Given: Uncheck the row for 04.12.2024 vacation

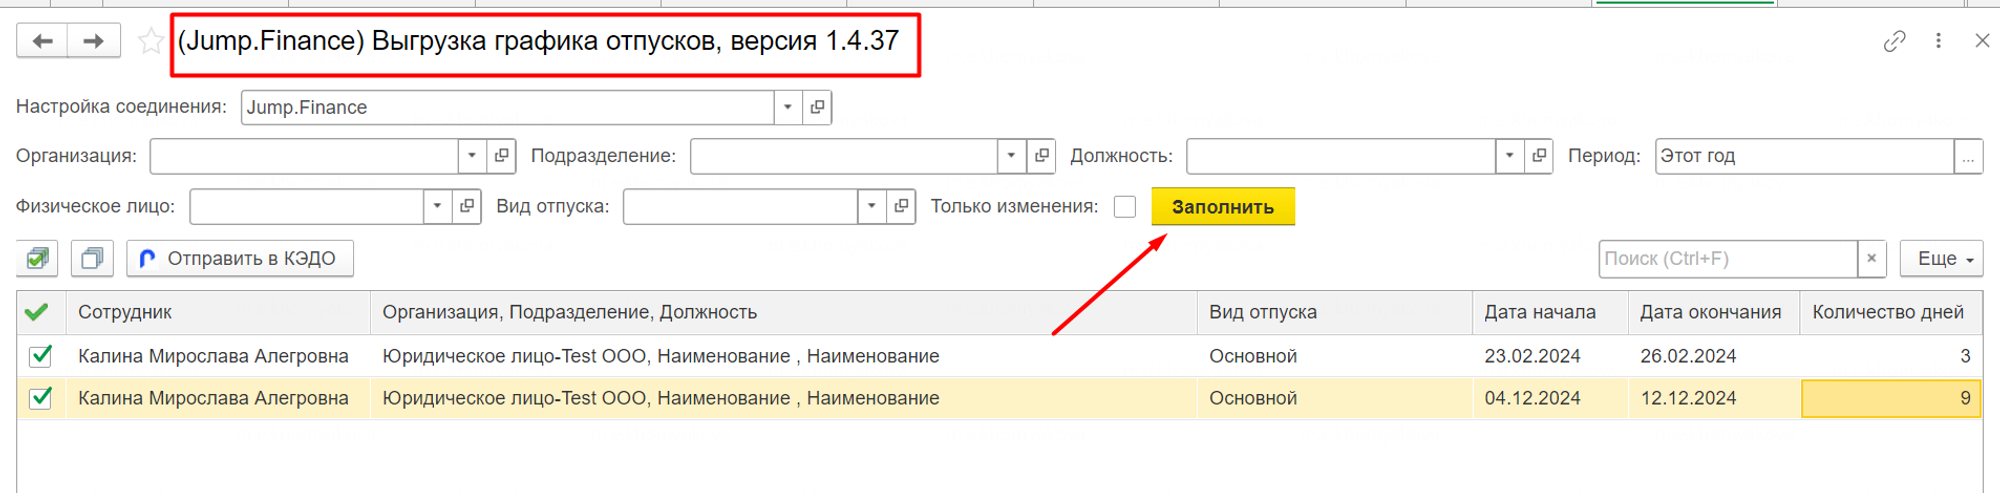Looking at the screenshot, I should coord(41,398).
